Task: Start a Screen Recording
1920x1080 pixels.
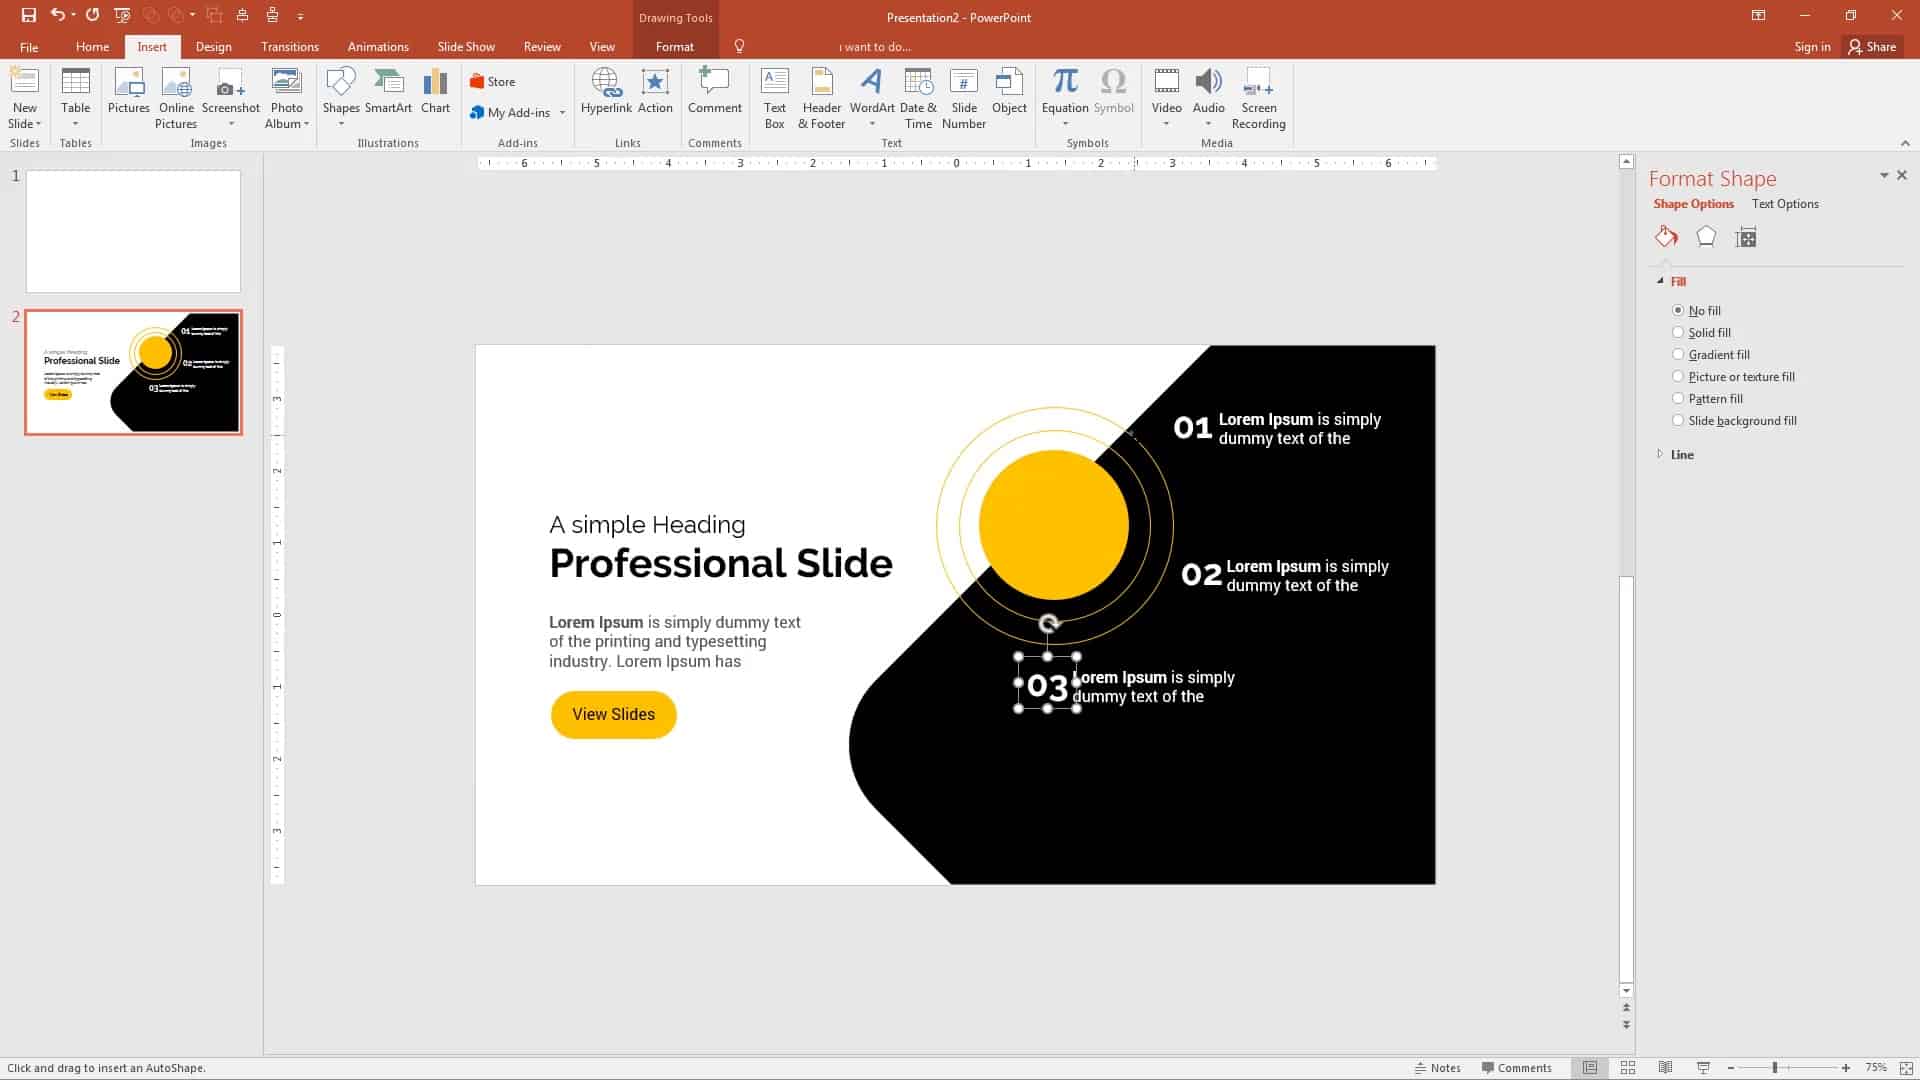Action: (x=1258, y=97)
